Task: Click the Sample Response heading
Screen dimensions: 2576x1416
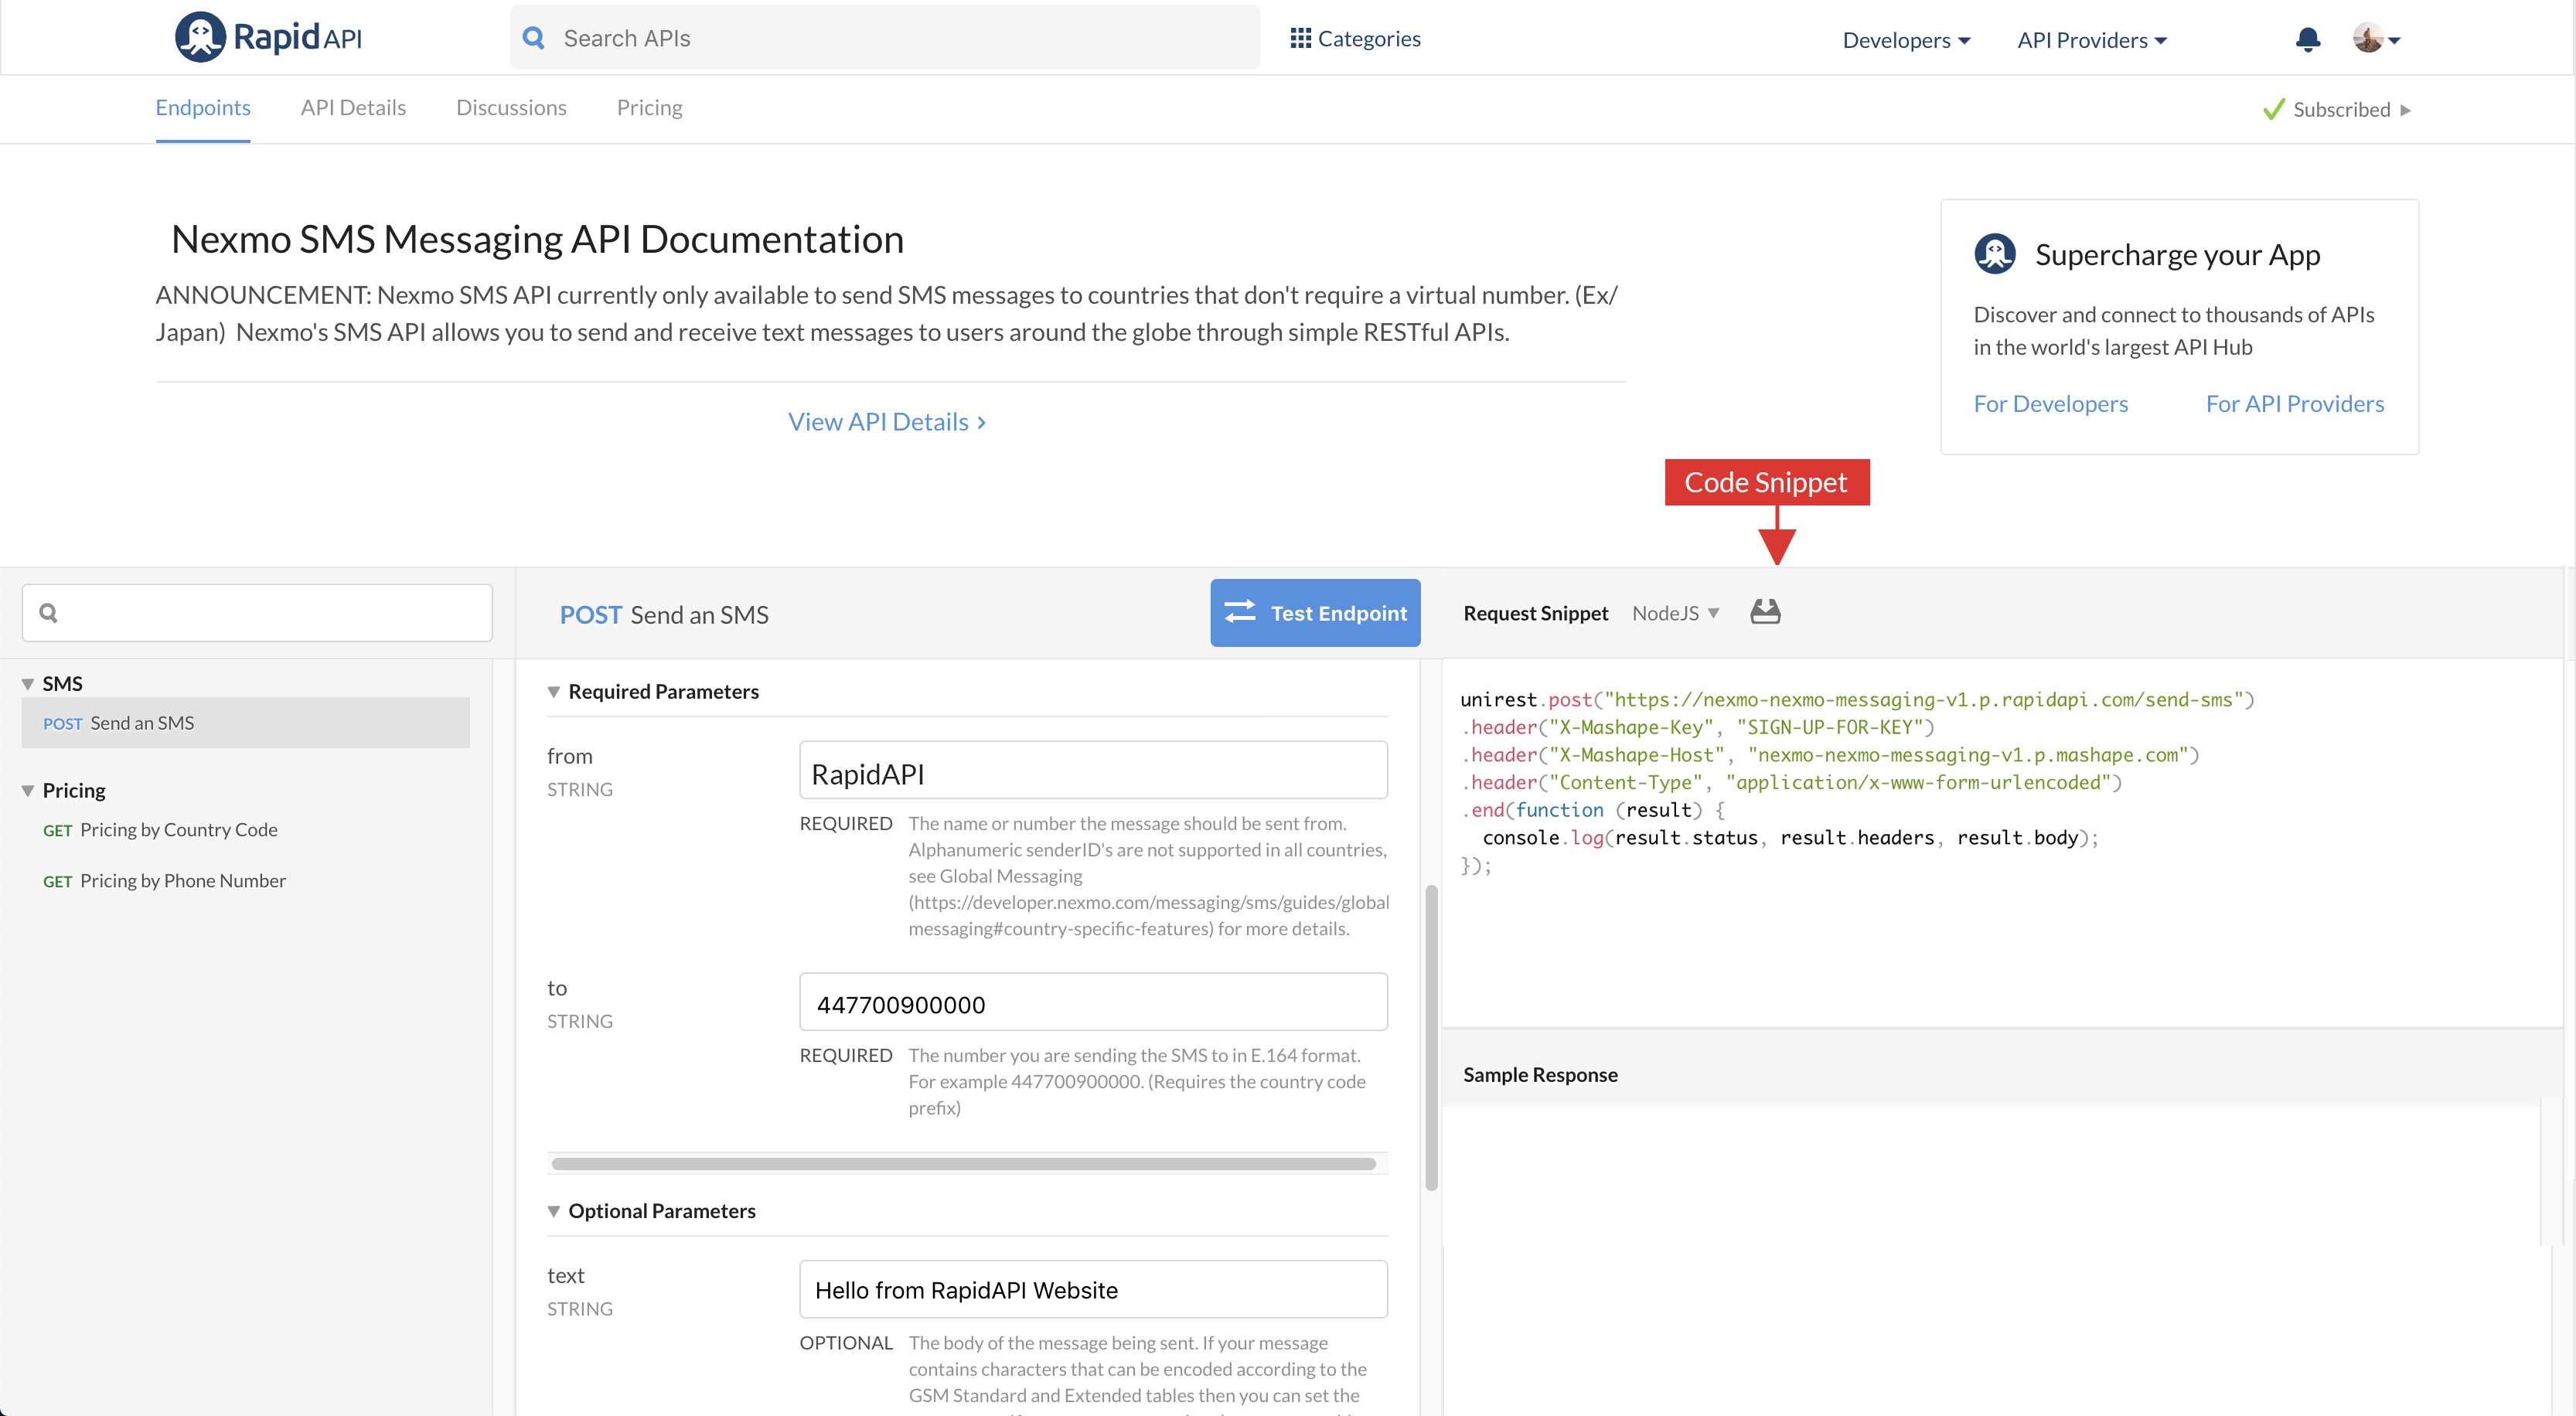Action: [1540, 1075]
